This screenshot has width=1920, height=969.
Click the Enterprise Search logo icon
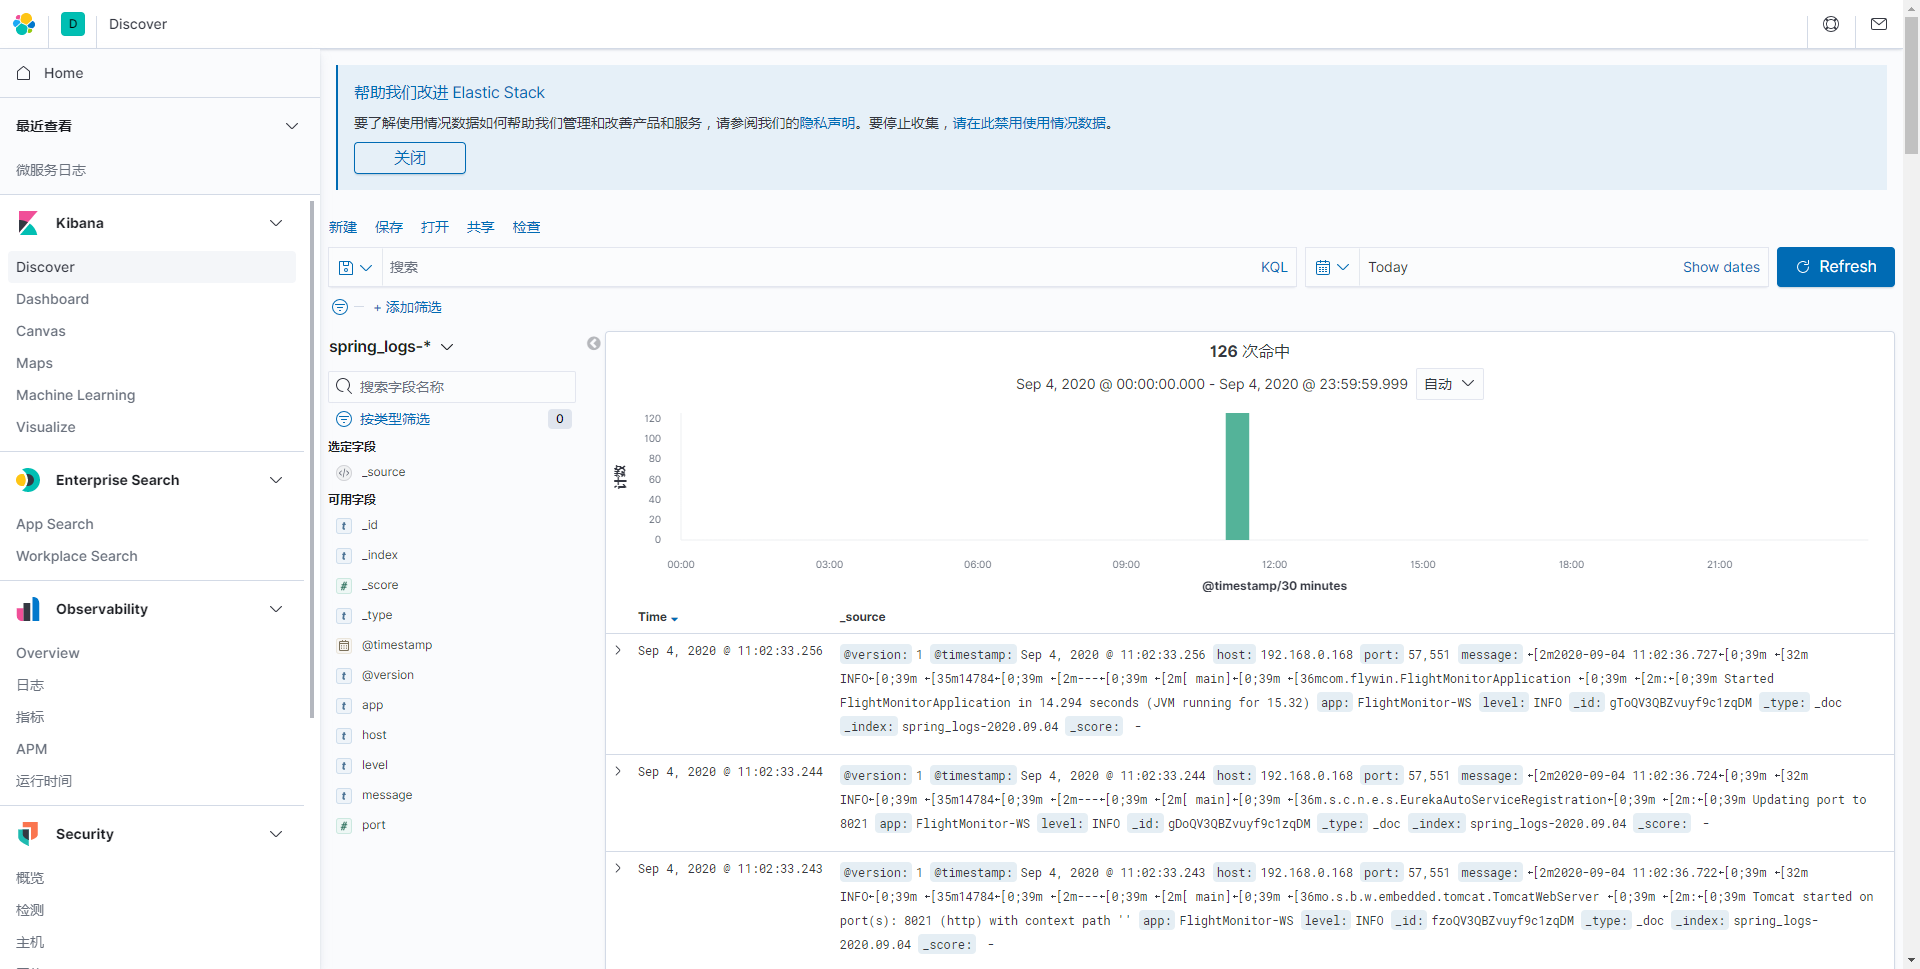[28, 480]
